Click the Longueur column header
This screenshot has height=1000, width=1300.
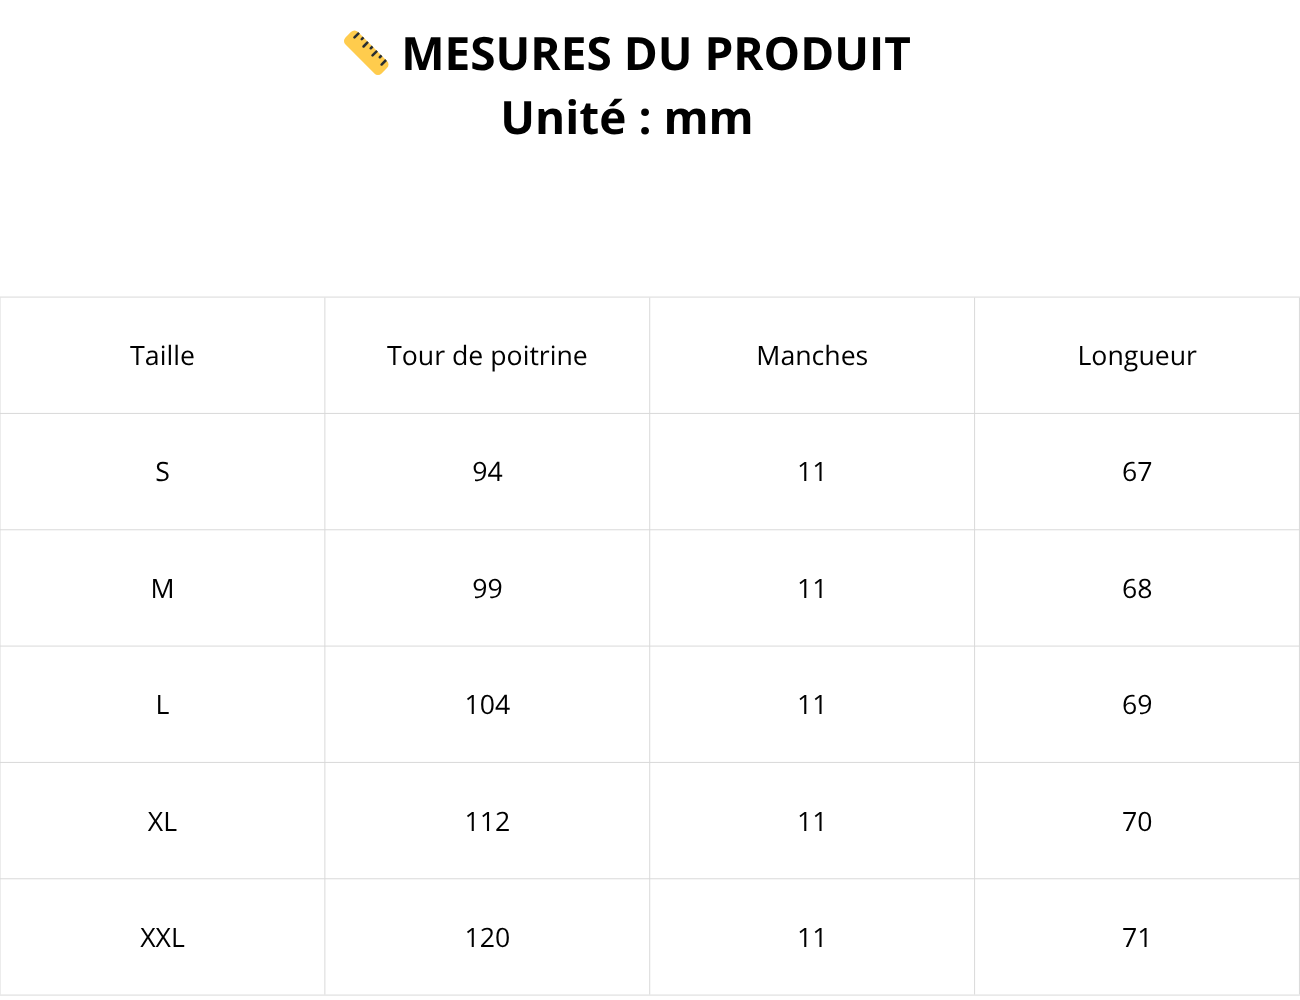click(1137, 356)
